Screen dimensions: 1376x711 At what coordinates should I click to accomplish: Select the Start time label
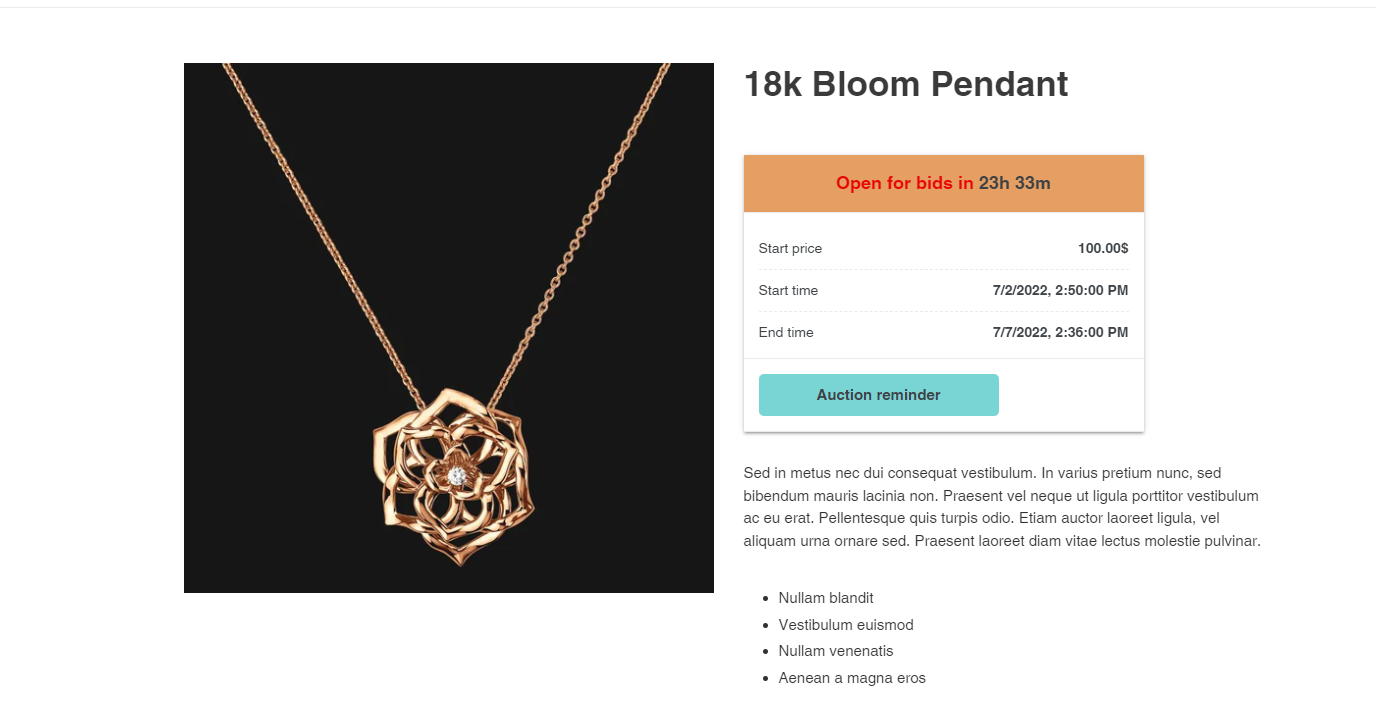tap(788, 290)
